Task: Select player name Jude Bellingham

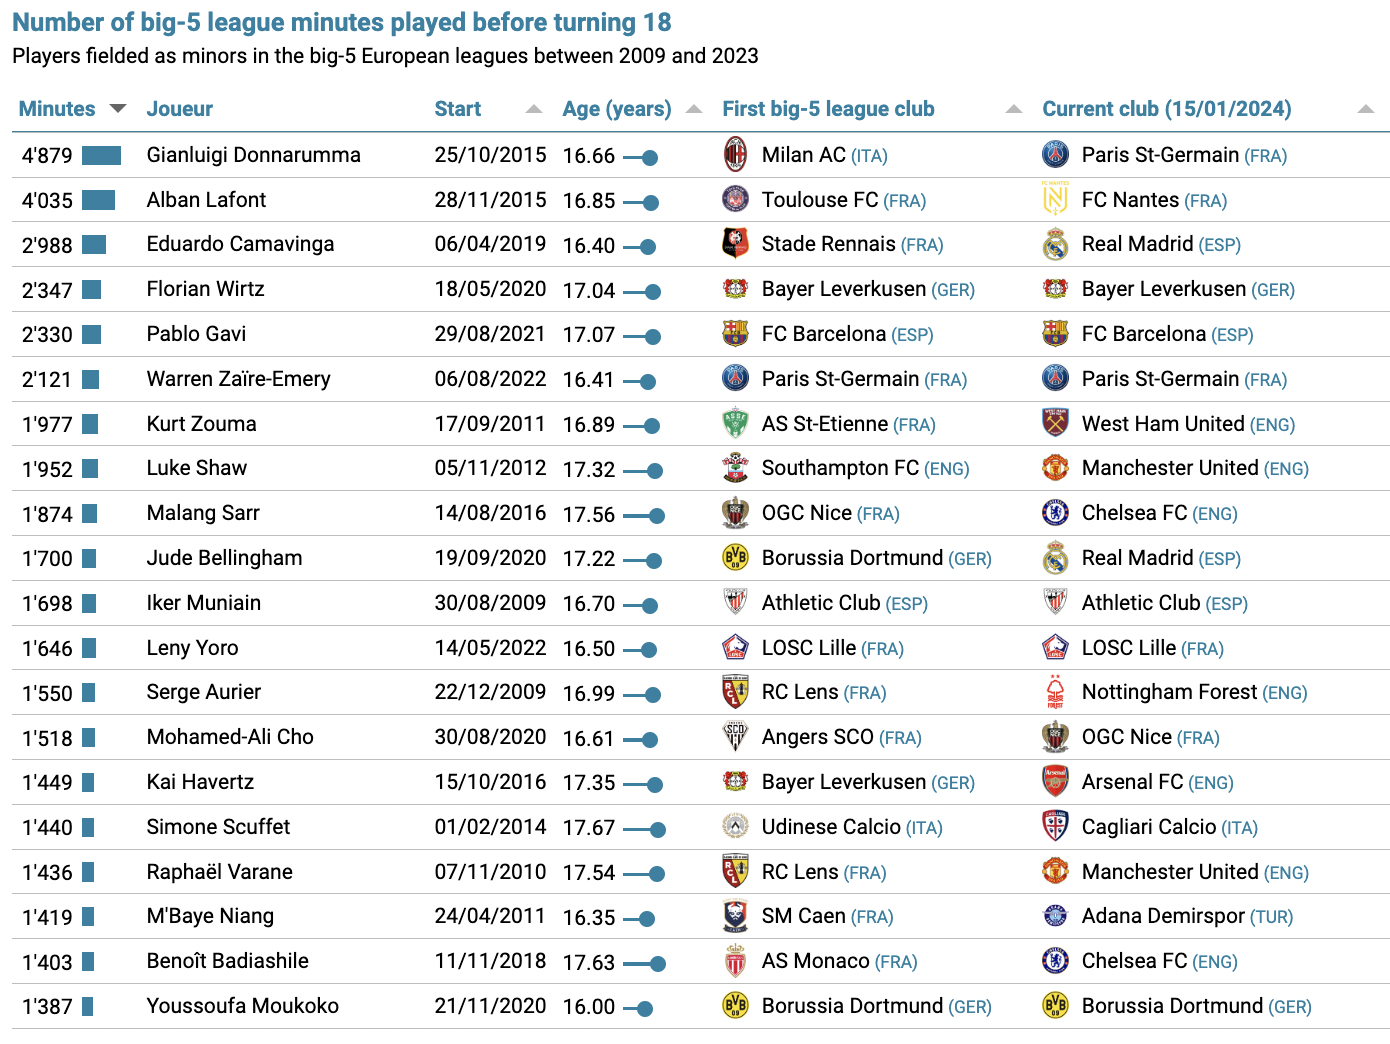Action: [224, 558]
